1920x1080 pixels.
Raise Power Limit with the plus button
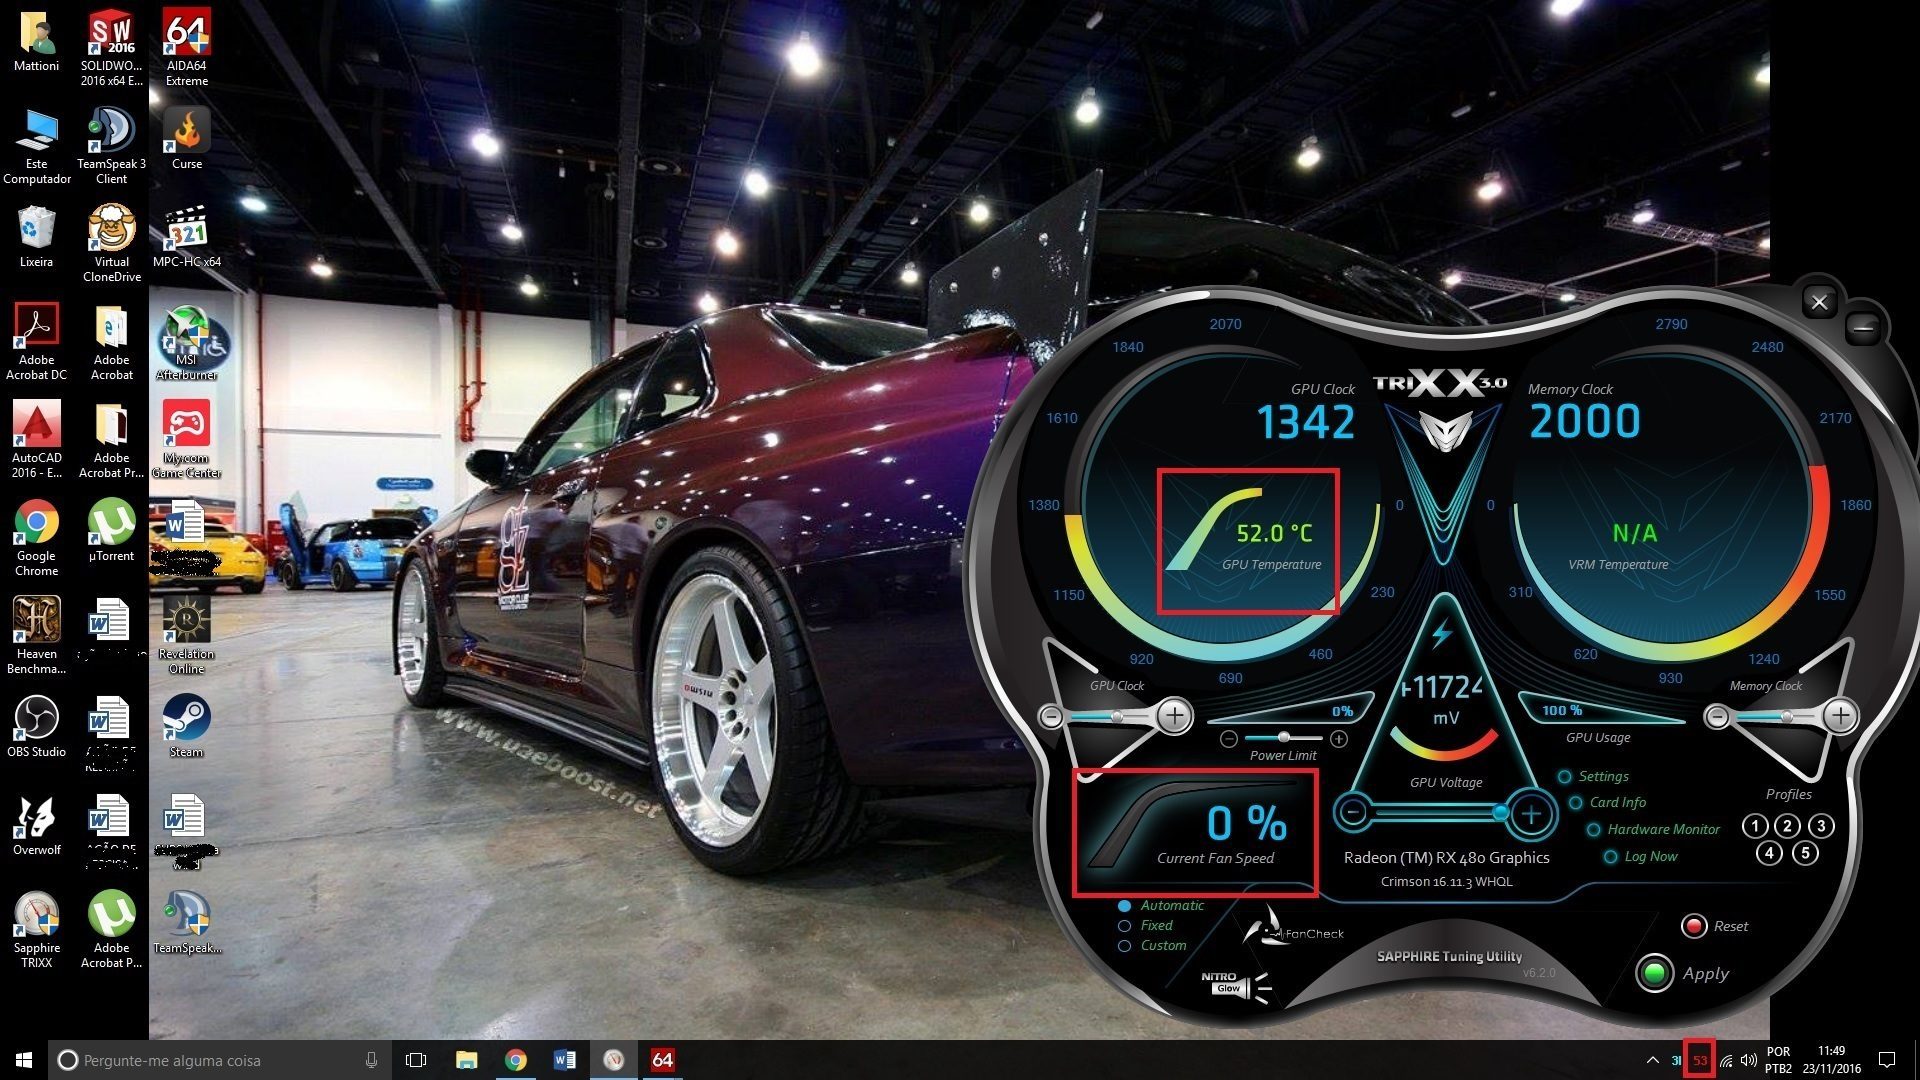point(1339,739)
